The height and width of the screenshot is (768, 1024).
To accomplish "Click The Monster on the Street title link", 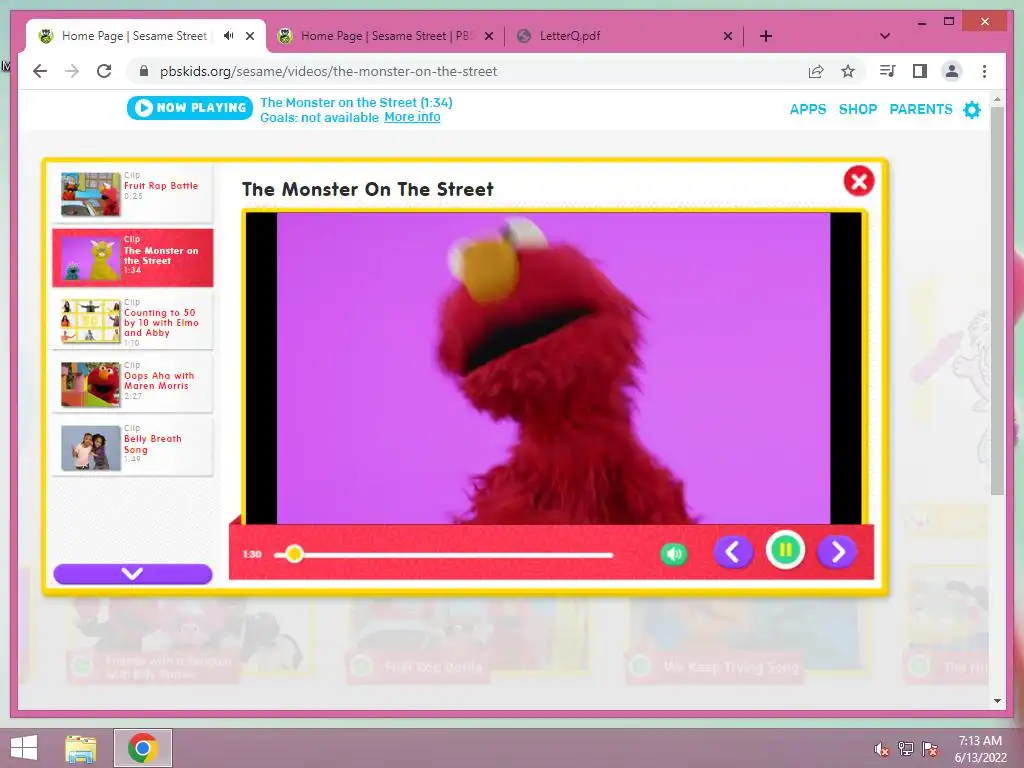I will [x=356, y=103].
